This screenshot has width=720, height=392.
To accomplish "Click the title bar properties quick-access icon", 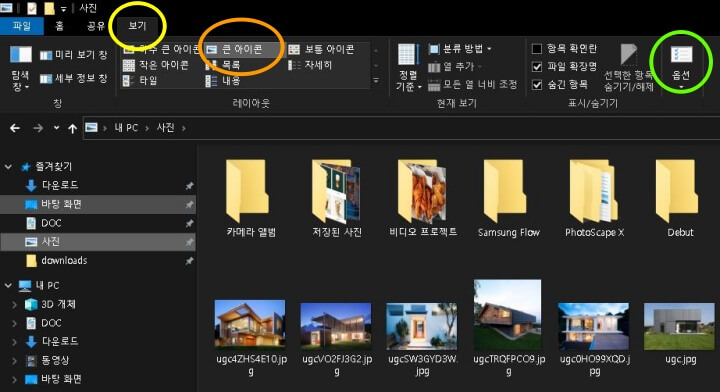I will click(x=32, y=8).
